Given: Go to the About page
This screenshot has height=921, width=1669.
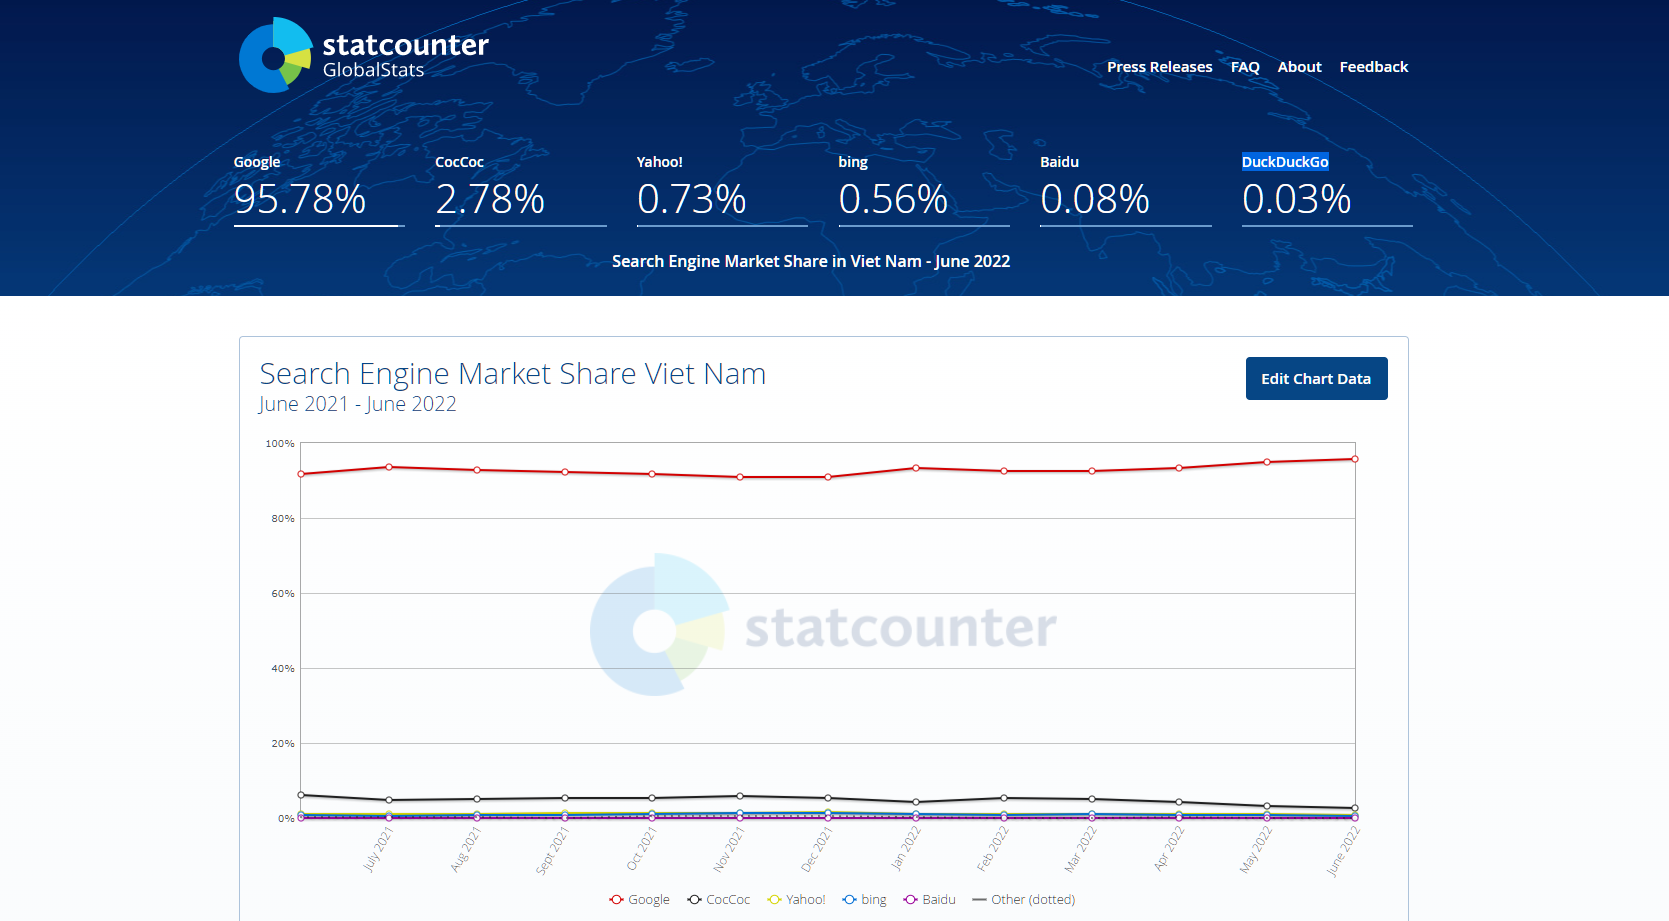Looking at the screenshot, I should point(1299,67).
